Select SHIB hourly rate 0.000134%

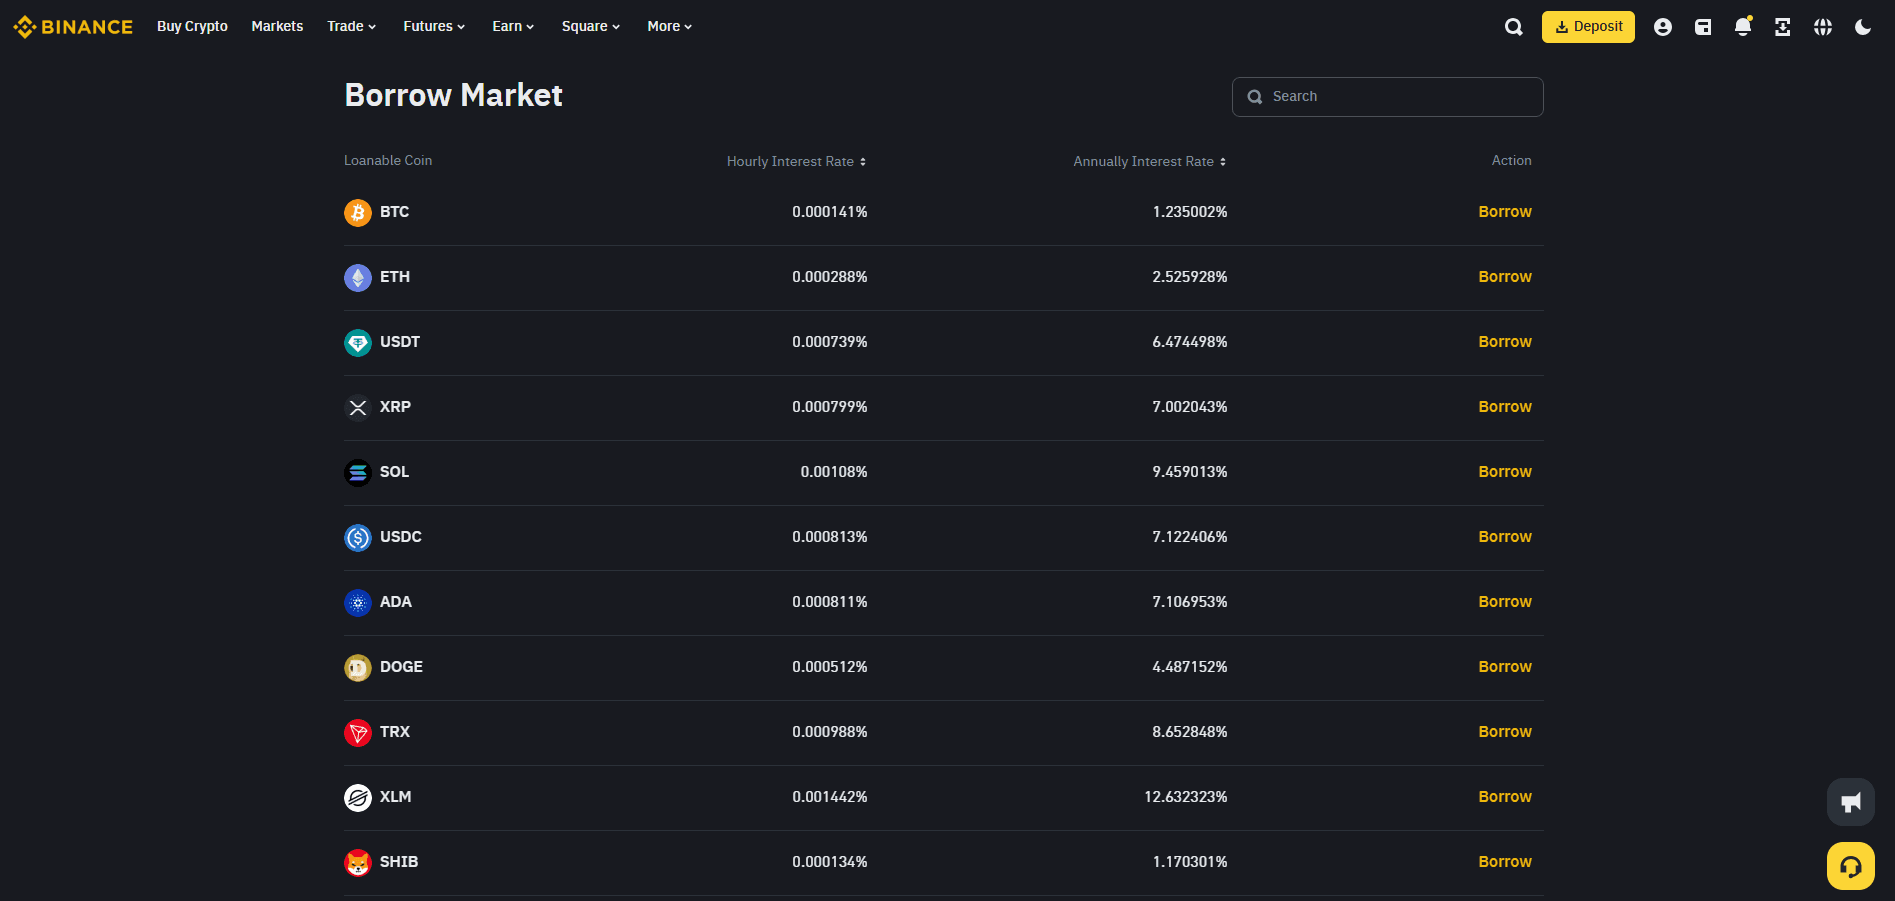click(x=830, y=862)
